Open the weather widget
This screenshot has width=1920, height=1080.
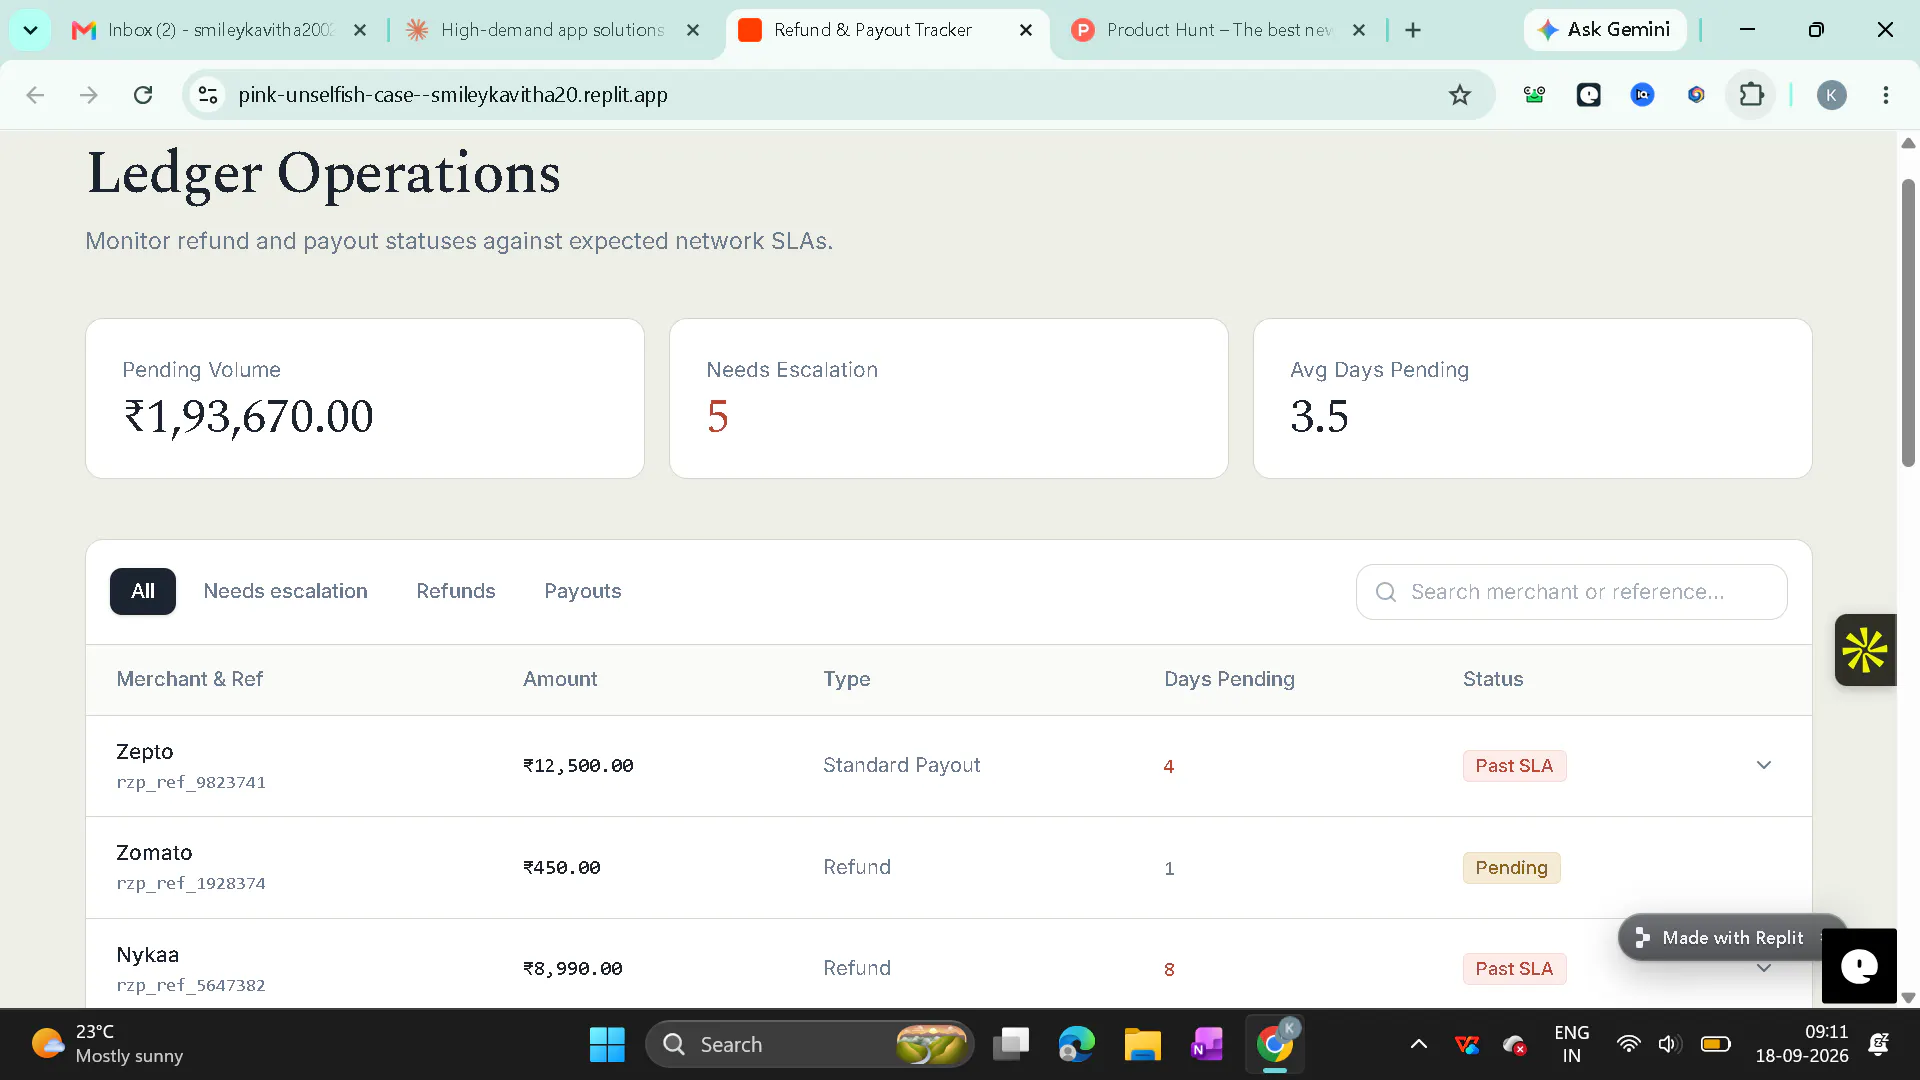[x=108, y=1045]
